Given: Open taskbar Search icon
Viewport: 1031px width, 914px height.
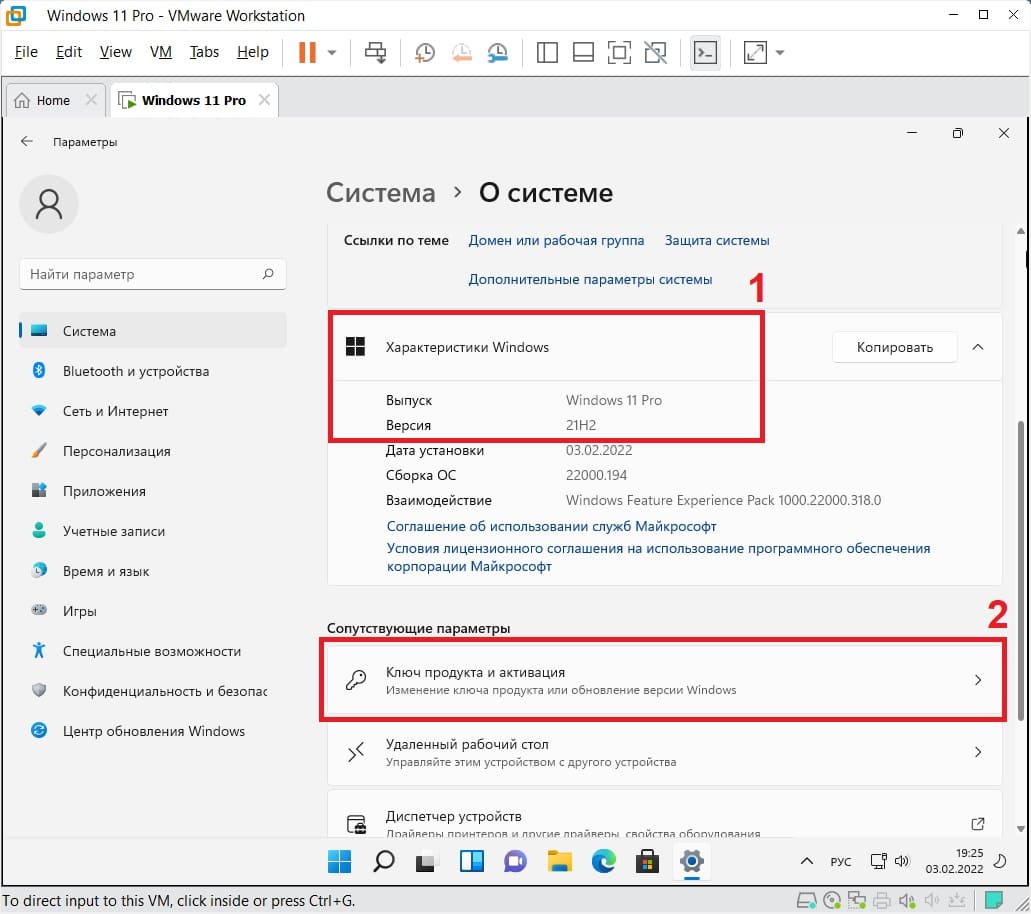Looking at the screenshot, I should coord(383,861).
